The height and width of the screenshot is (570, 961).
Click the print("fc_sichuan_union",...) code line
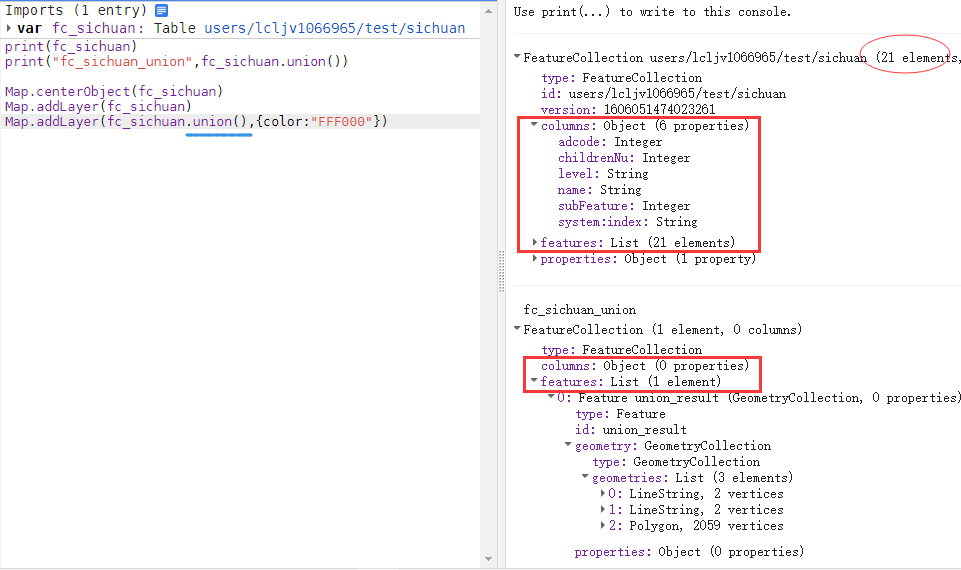click(x=177, y=61)
